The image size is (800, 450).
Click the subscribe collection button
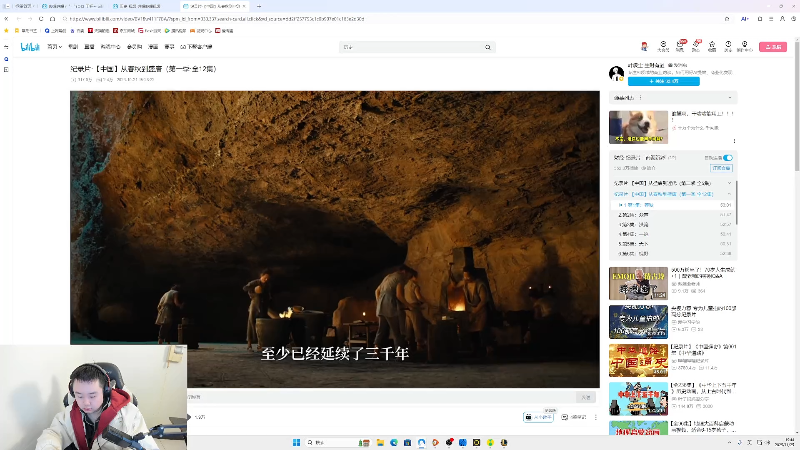[x=721, y=168]
